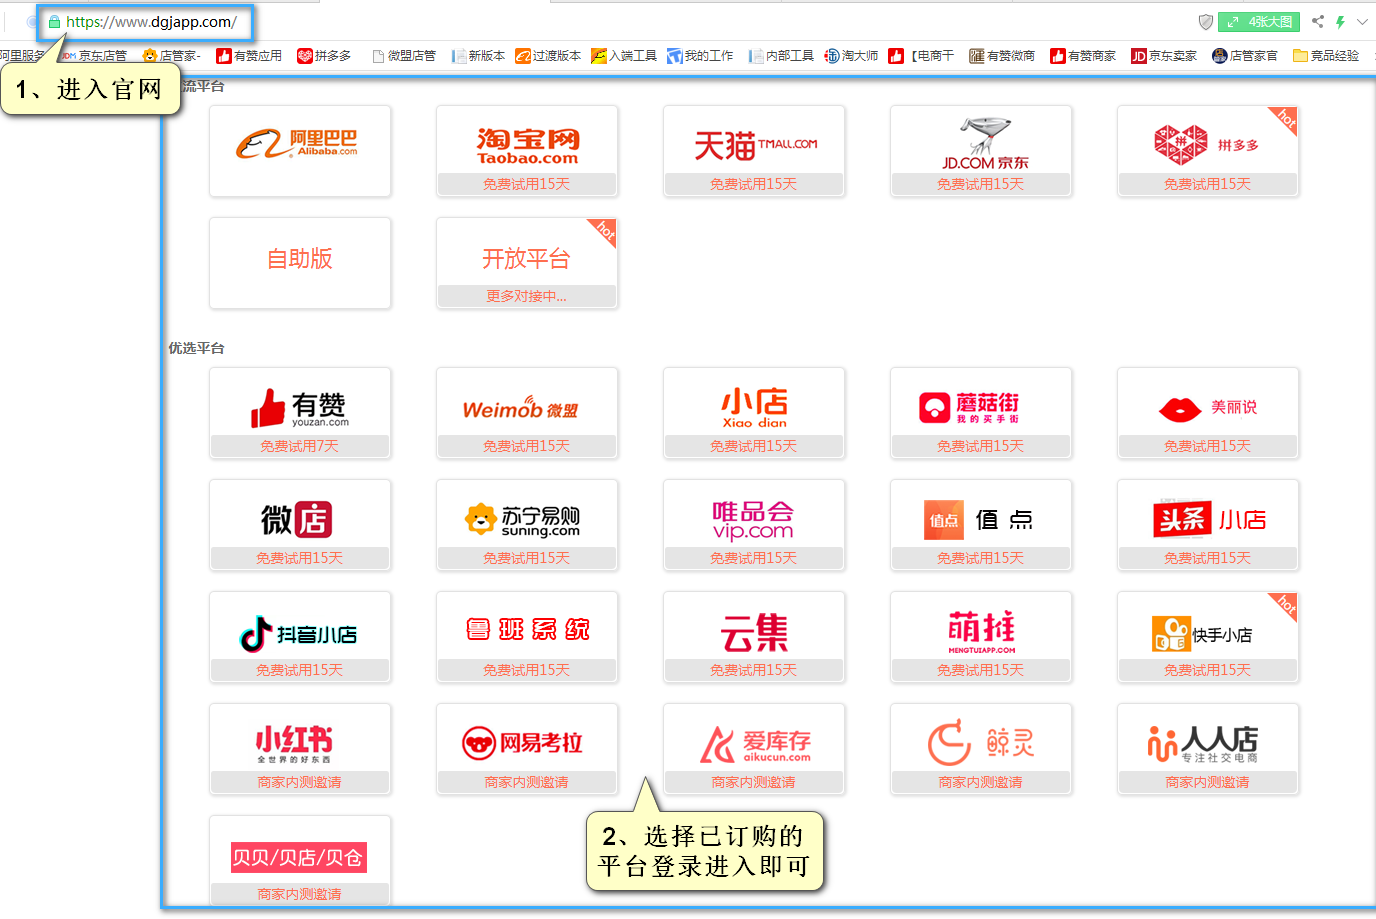Select the Weimob 微盟 platform
The width and height of the screenshot is (1376, 919).
[527, 413]
